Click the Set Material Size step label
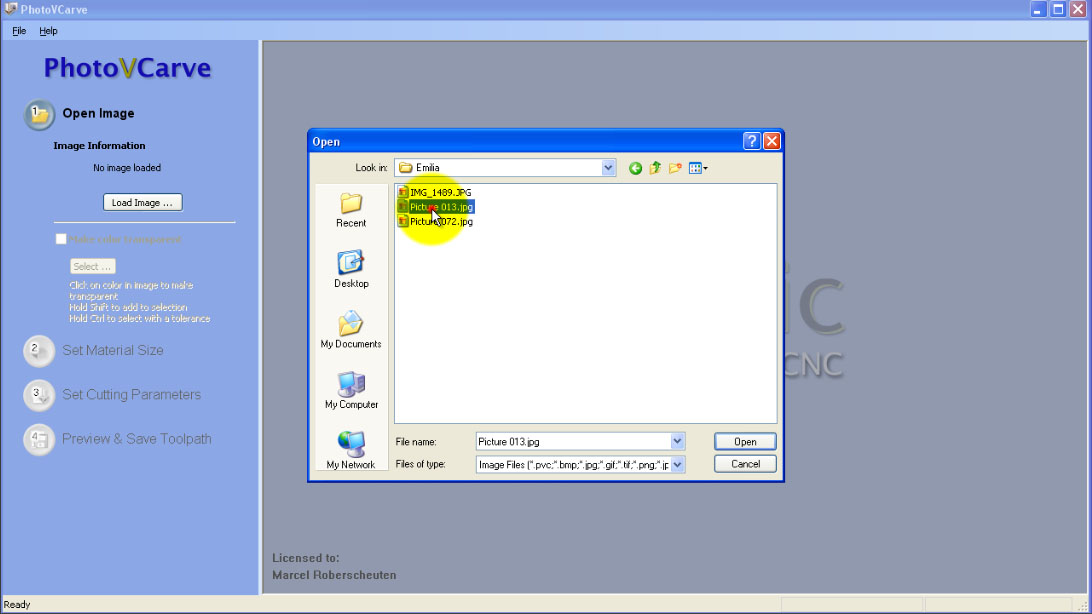1092x614 pixels. (113, 350)
